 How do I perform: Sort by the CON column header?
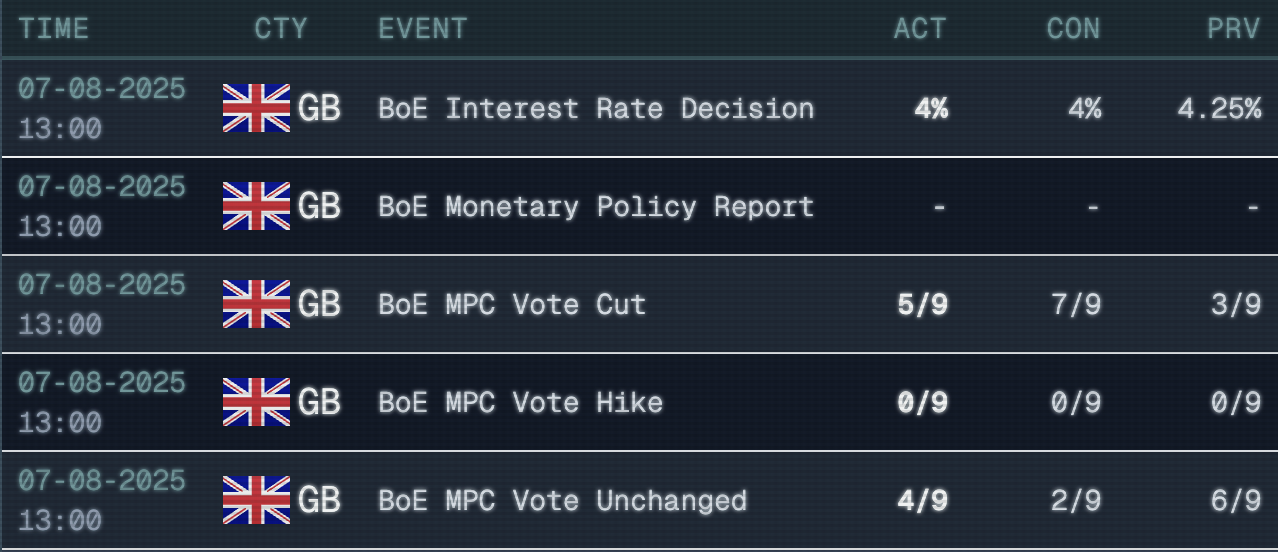pyautogui.click(x=1073, y=28)
